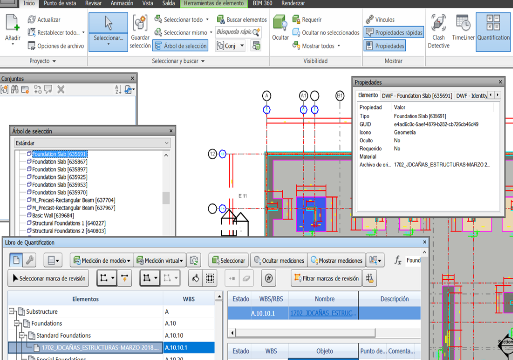Image resolution: width=513 pixels, height=360 pixels.
Task: Open the Herramientas de elemento tab
Action: click(x=214, y=3)
